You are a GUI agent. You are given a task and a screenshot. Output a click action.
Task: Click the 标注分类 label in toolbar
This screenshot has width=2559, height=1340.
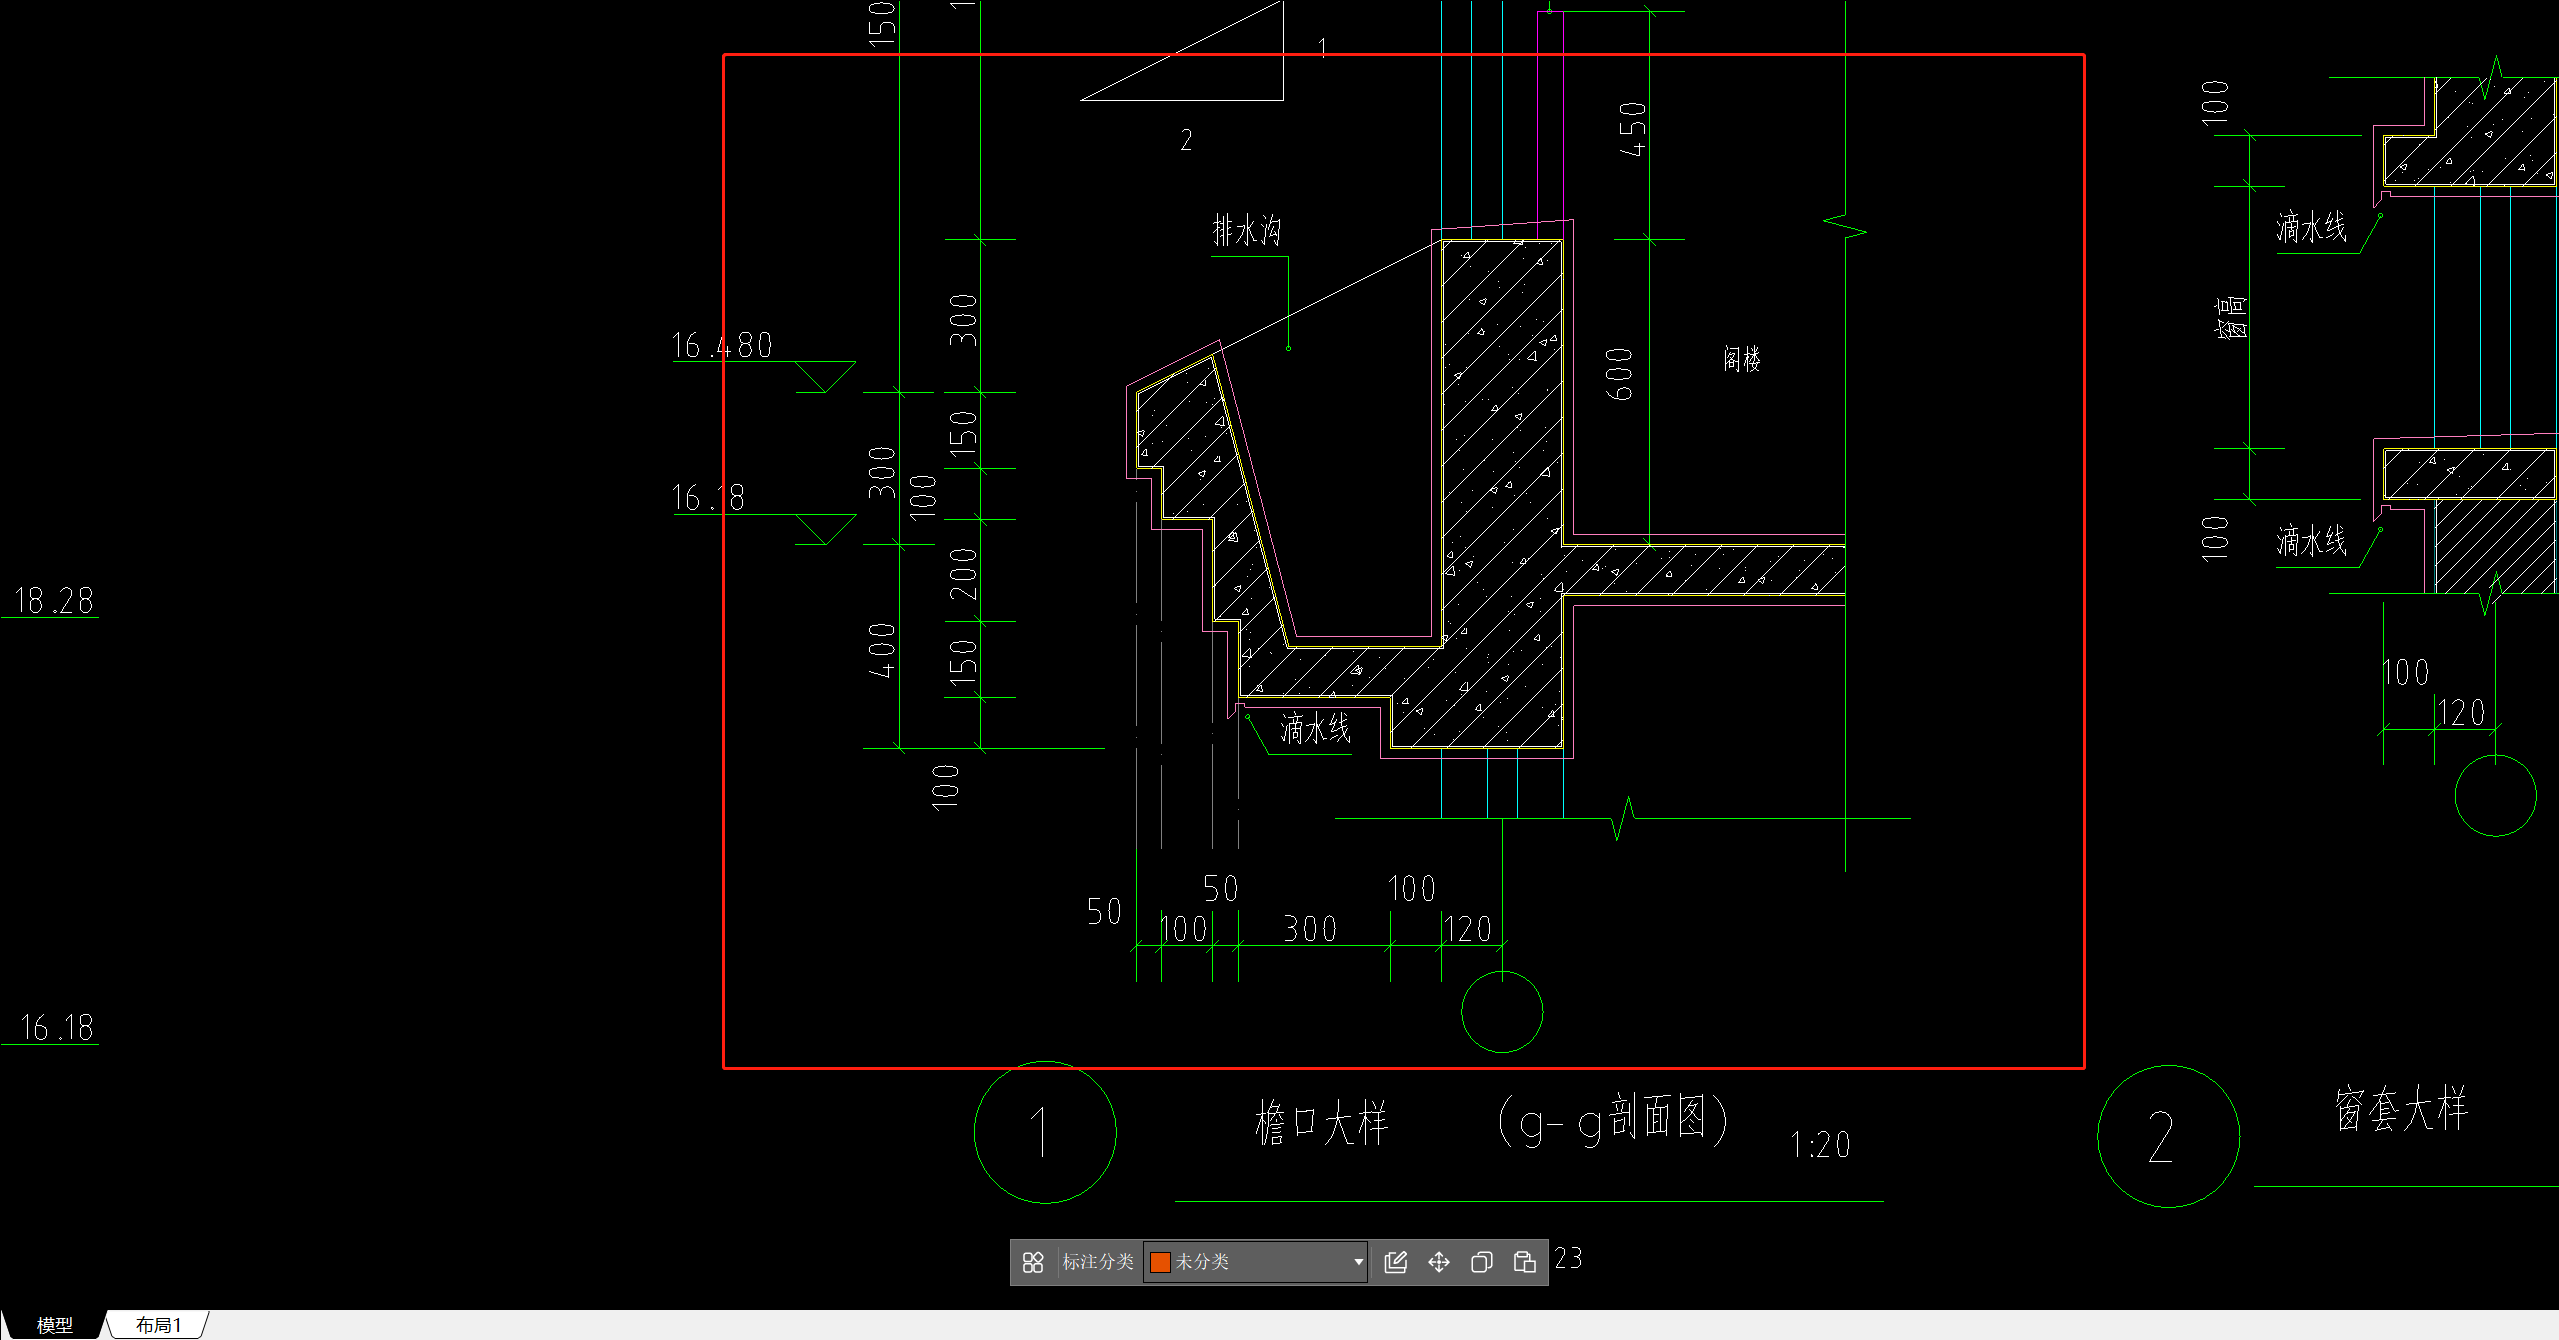click(x=1098, y=1262)
